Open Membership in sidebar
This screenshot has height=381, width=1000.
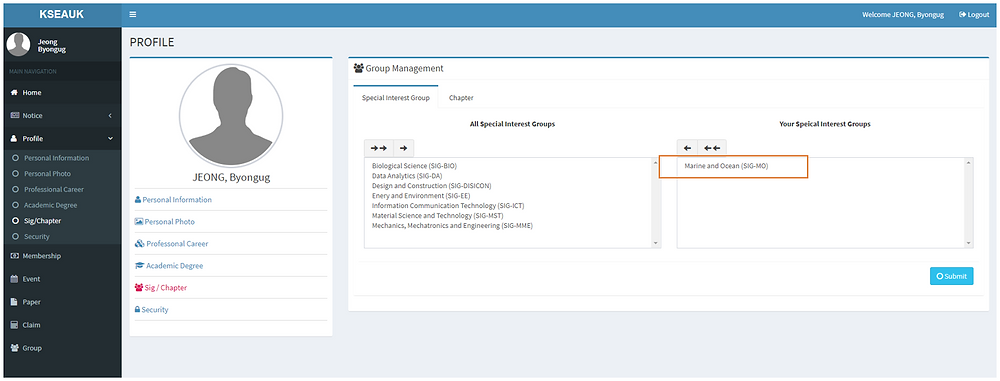[x=61, y=256]
